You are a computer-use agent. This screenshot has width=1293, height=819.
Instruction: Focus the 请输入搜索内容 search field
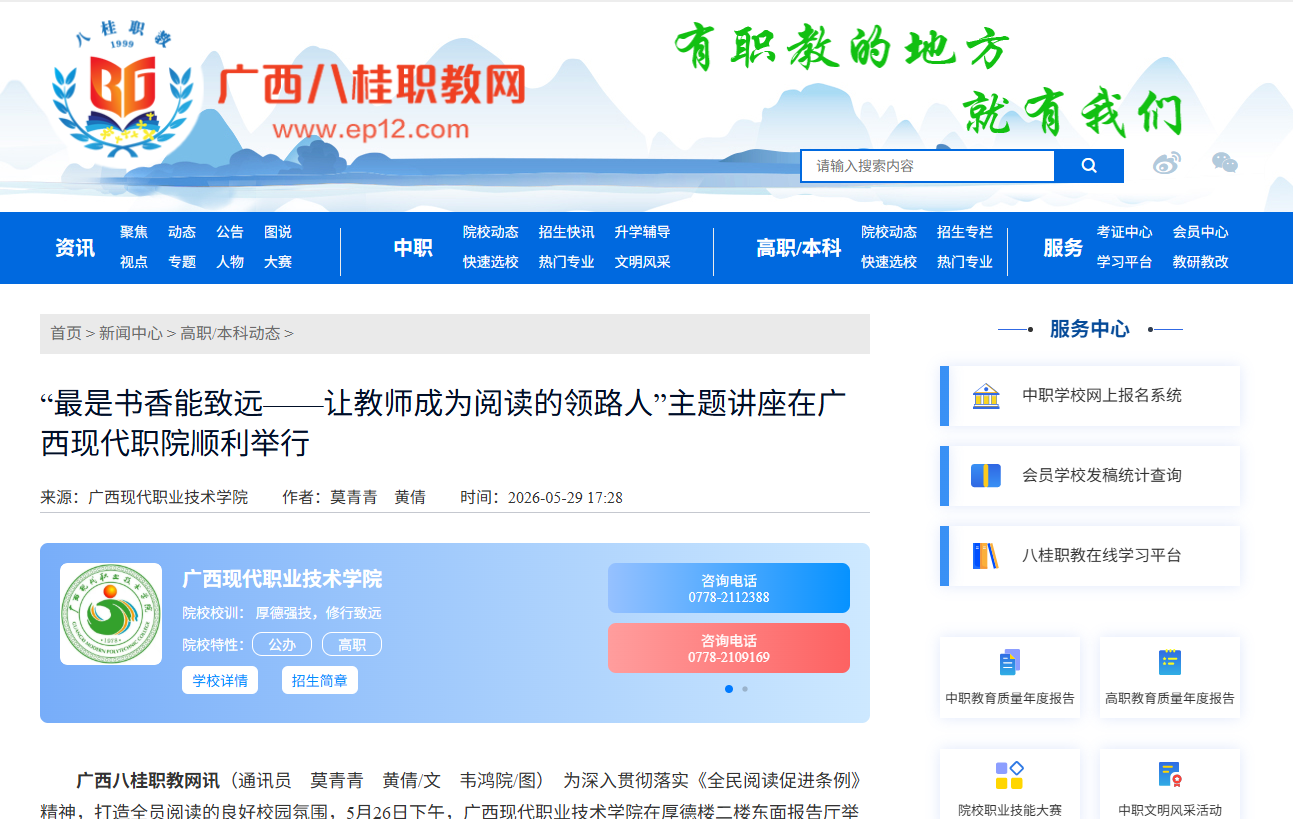pyautogui.click(x=927, y=166)
